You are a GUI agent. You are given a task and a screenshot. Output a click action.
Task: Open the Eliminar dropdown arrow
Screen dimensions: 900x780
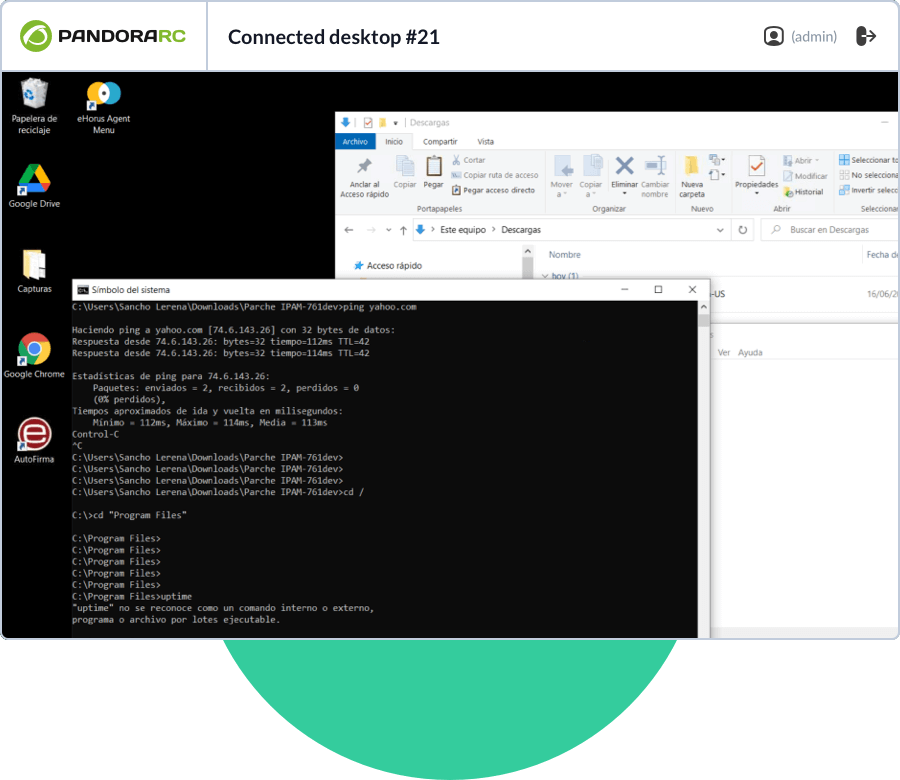(624, 194)
